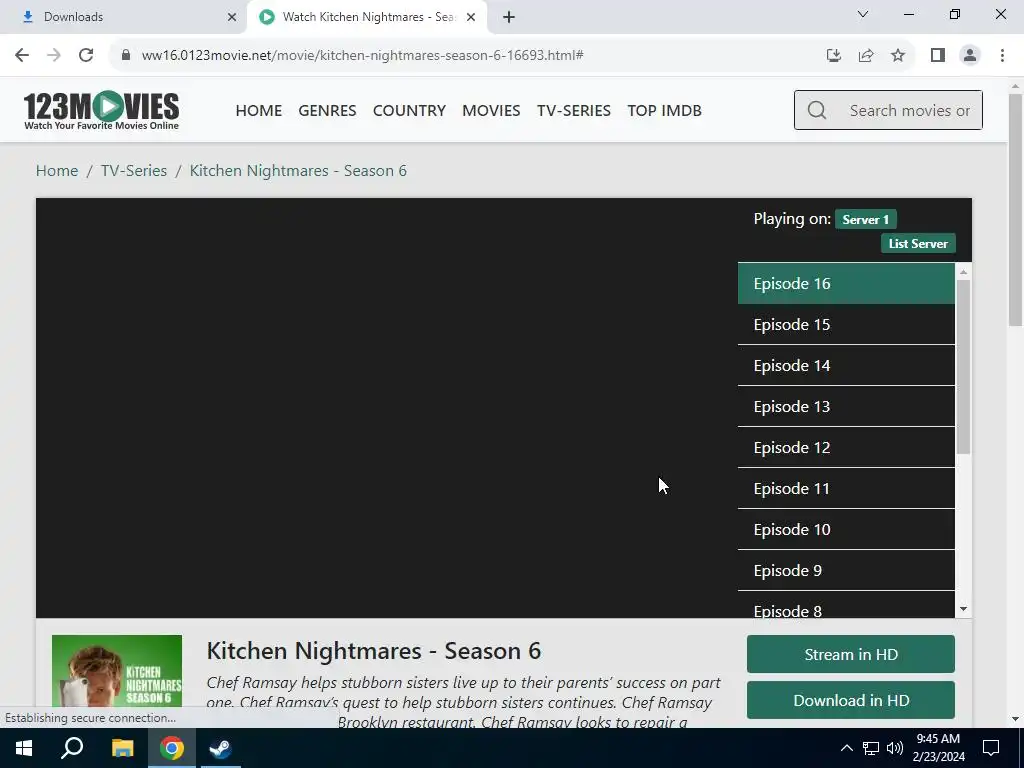Open the notification center icon
This screenshot has width=1024, height=768.
coord(991,748)
